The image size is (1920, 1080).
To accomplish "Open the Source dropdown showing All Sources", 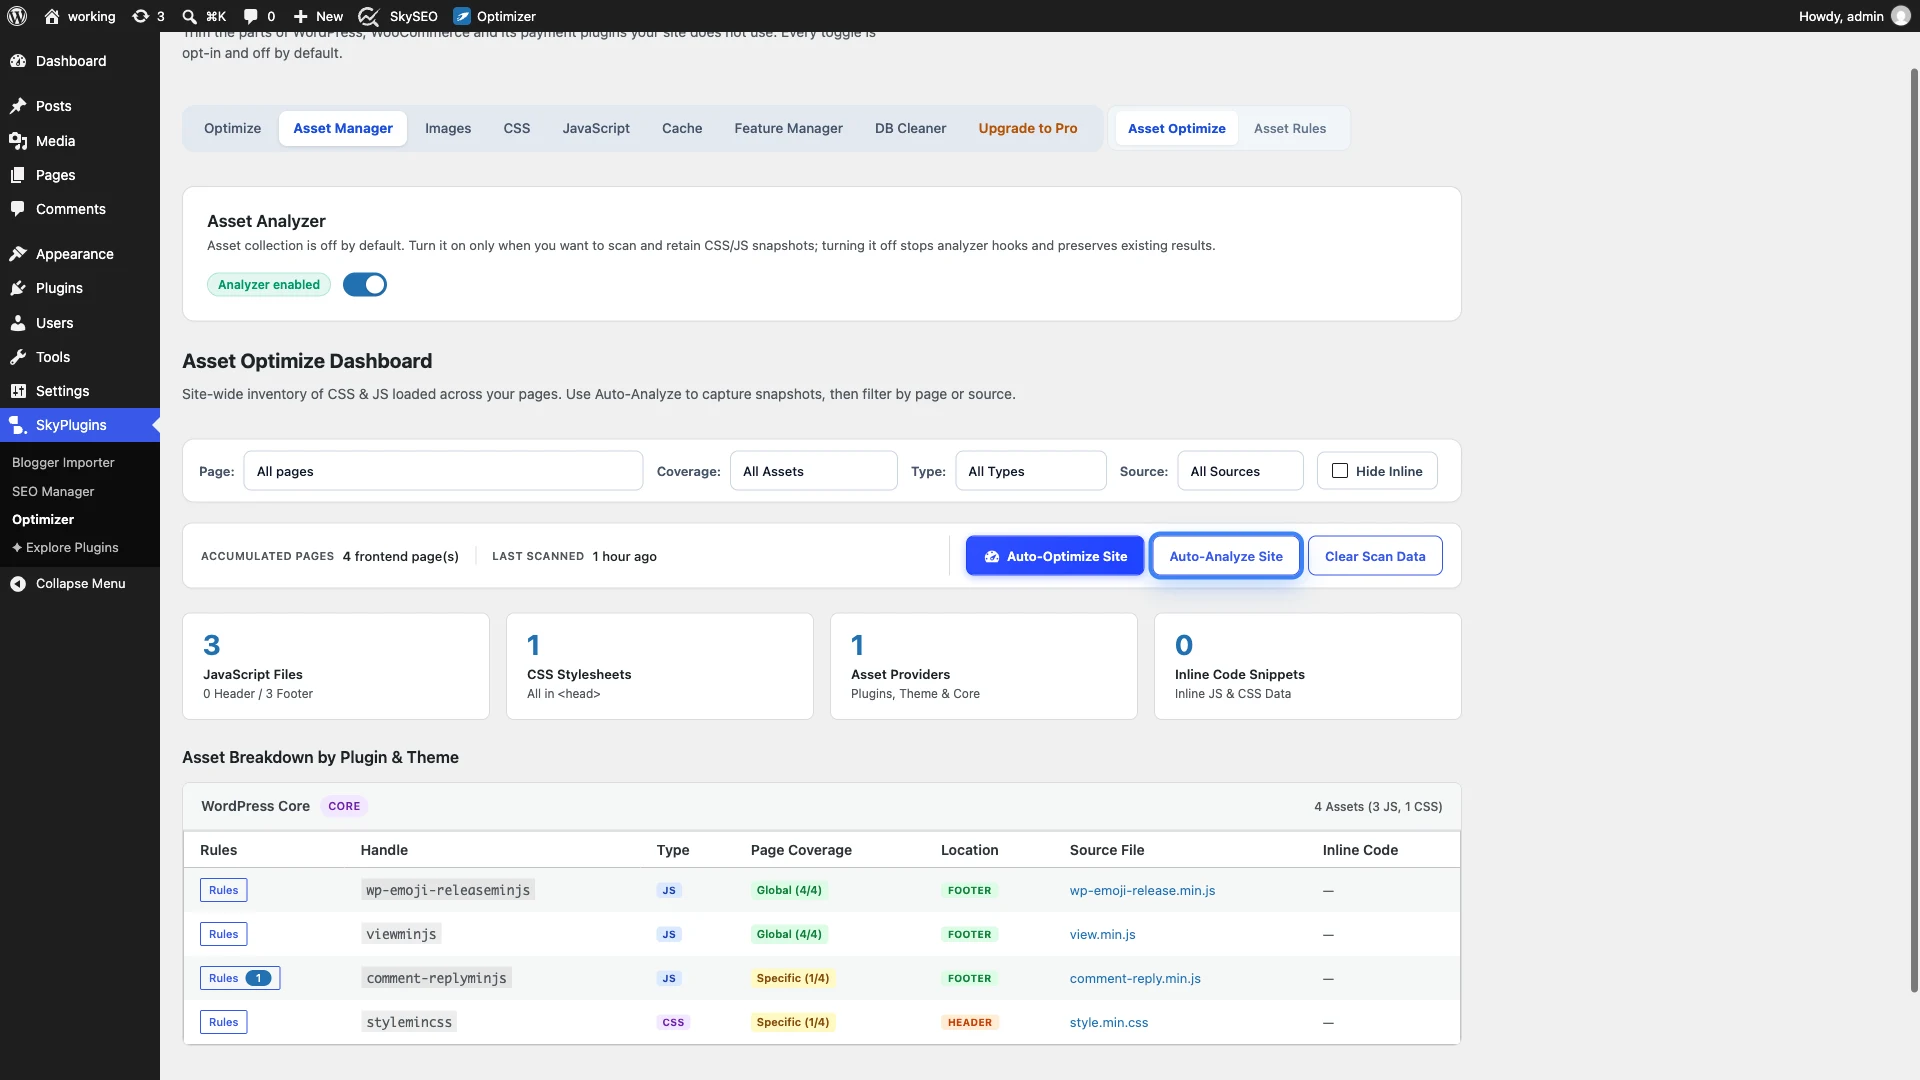I will point(1240,471).
